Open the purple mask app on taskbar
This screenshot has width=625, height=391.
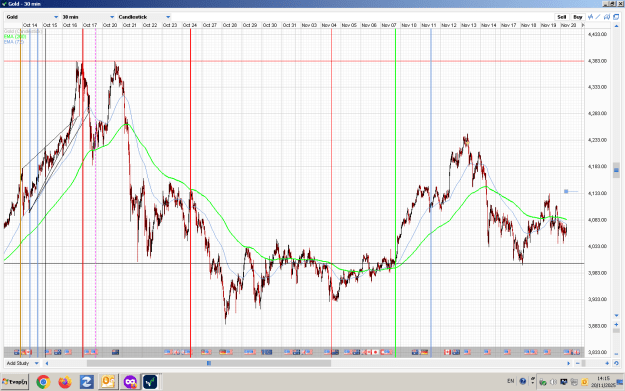click(x=130, y=382)
